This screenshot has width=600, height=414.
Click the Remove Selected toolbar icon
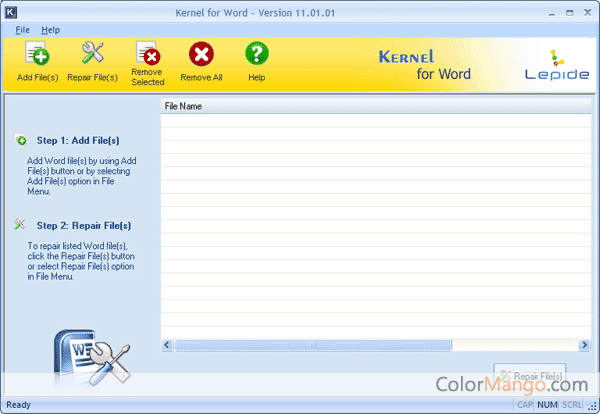tap(148, 52)
